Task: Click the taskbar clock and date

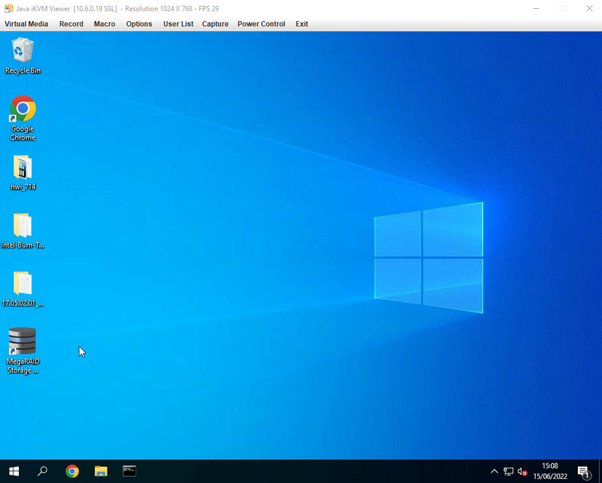Action: pos(550,471)
